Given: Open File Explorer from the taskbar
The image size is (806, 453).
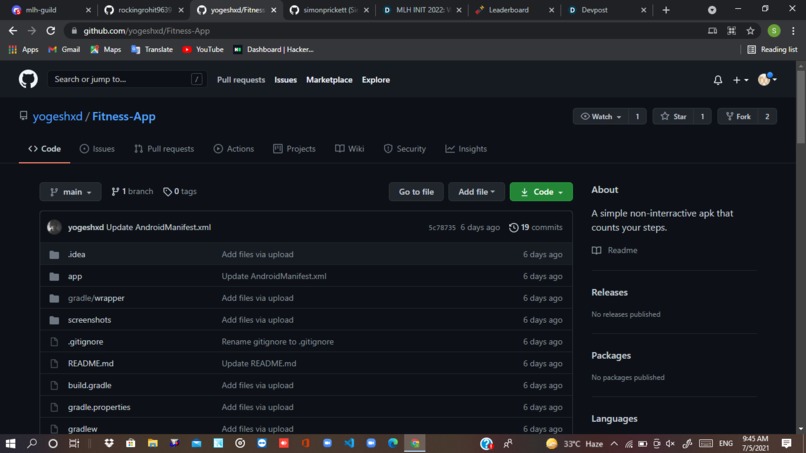Looking at the screenshot, I should click(x=153, y=443).
